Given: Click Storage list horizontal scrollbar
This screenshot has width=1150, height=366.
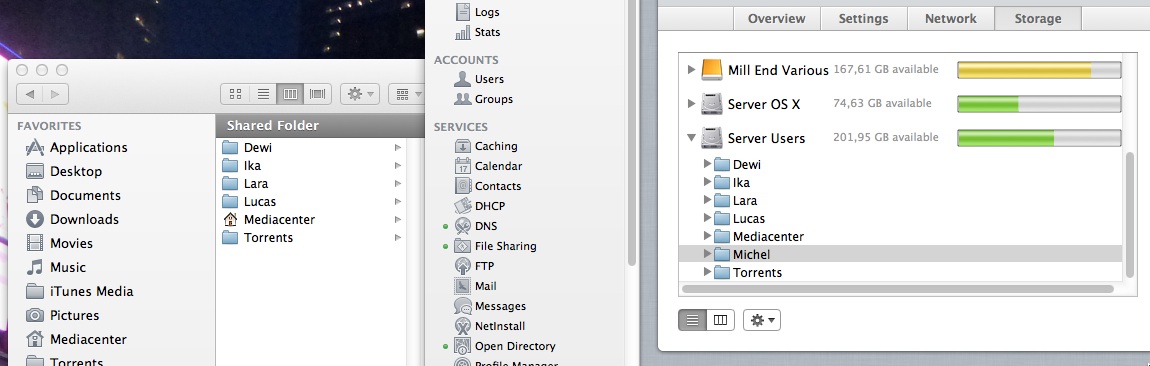Looking at the screenshot, I should (x=898, y=289).
